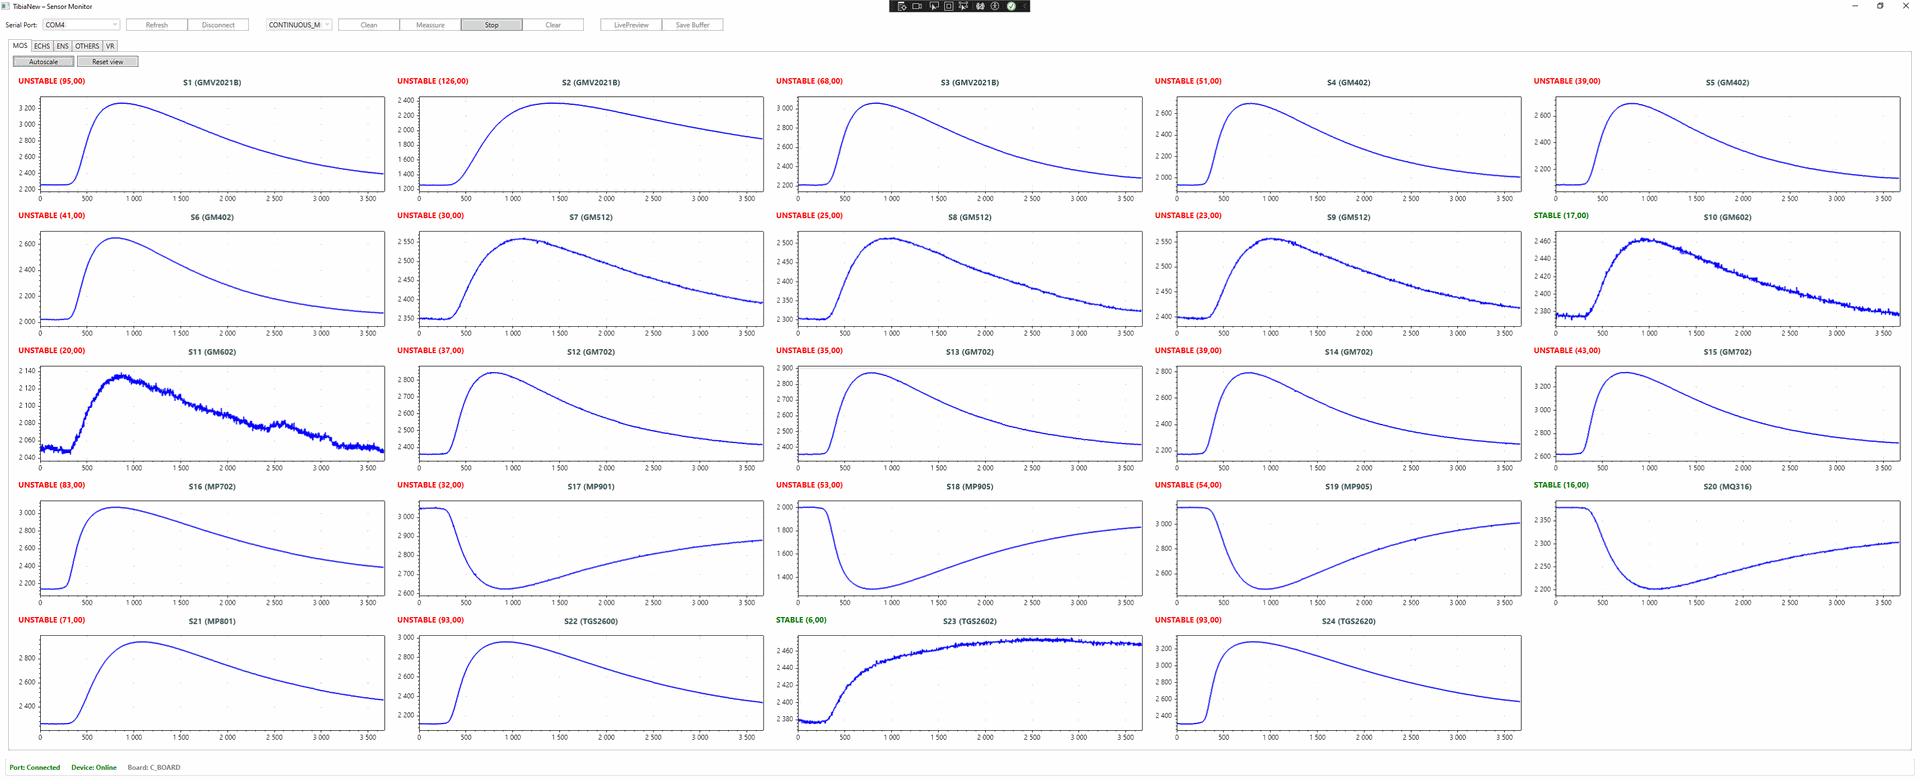Screen dimensions: 1920x781
Task: Click the Clear button
Action: (x=553, y=25)
